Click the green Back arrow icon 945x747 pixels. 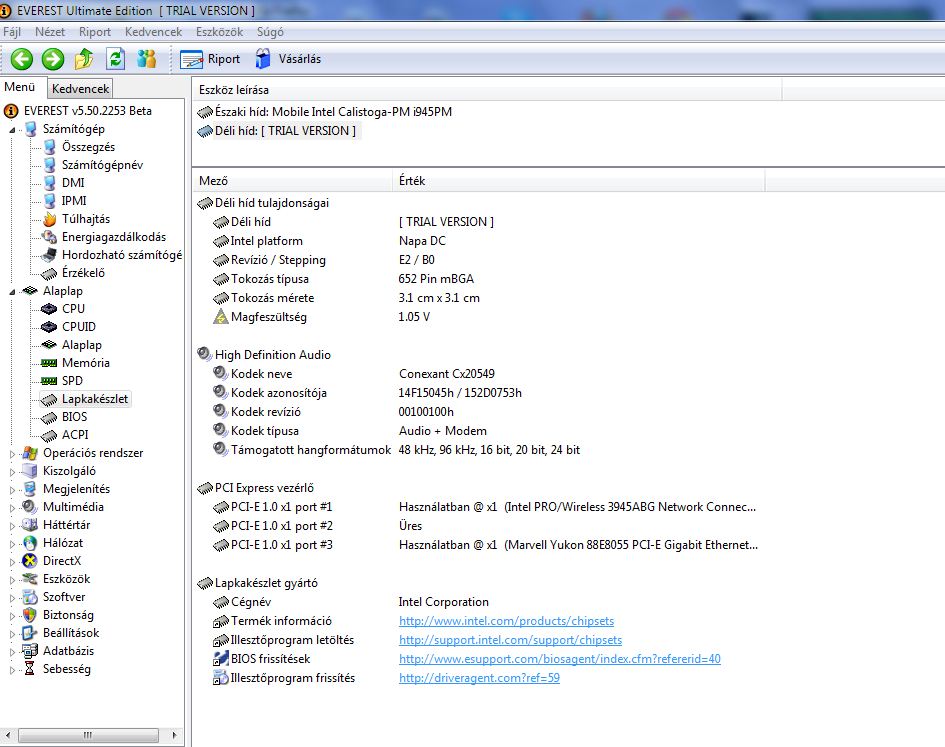click(22, 58)
